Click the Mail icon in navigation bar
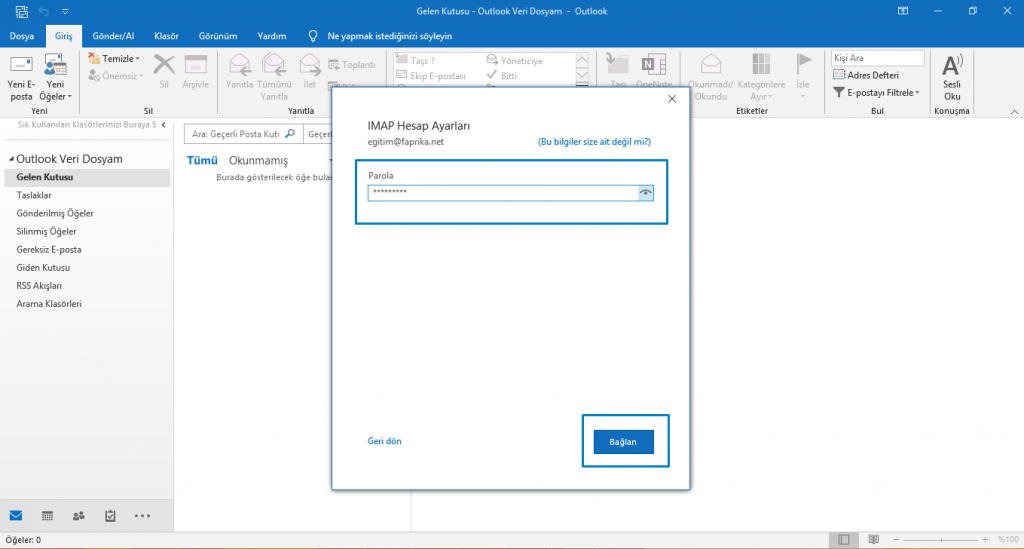1024x549 pixels. (16, 515)
